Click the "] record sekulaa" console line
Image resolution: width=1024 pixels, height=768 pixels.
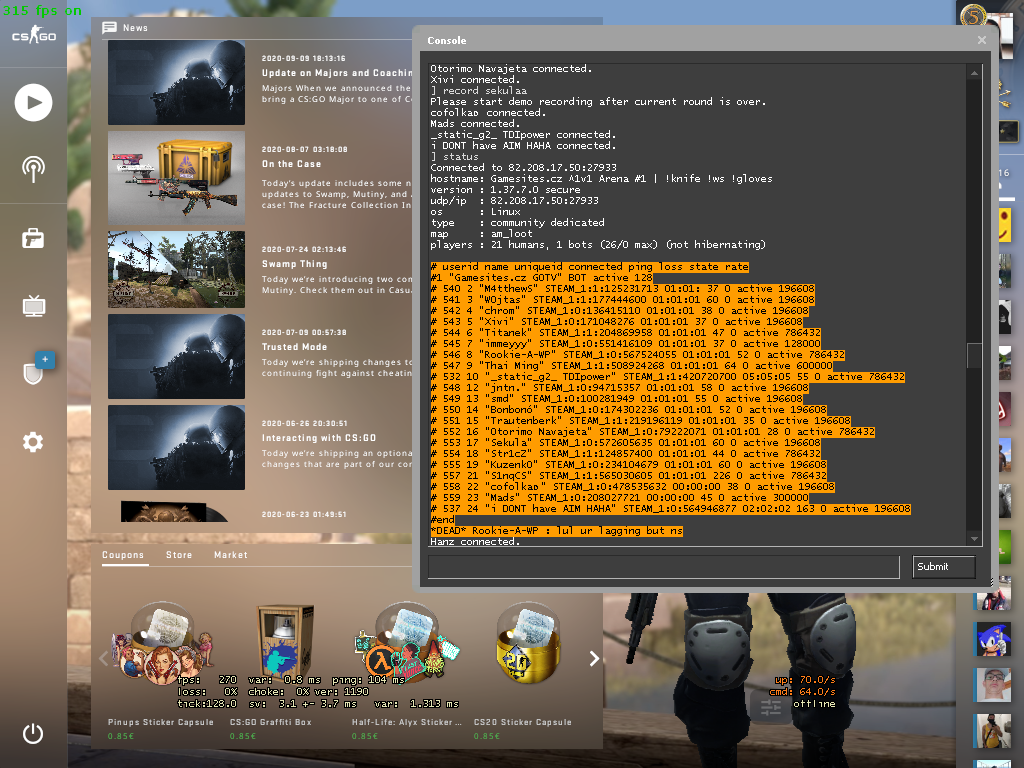(479, 91)
